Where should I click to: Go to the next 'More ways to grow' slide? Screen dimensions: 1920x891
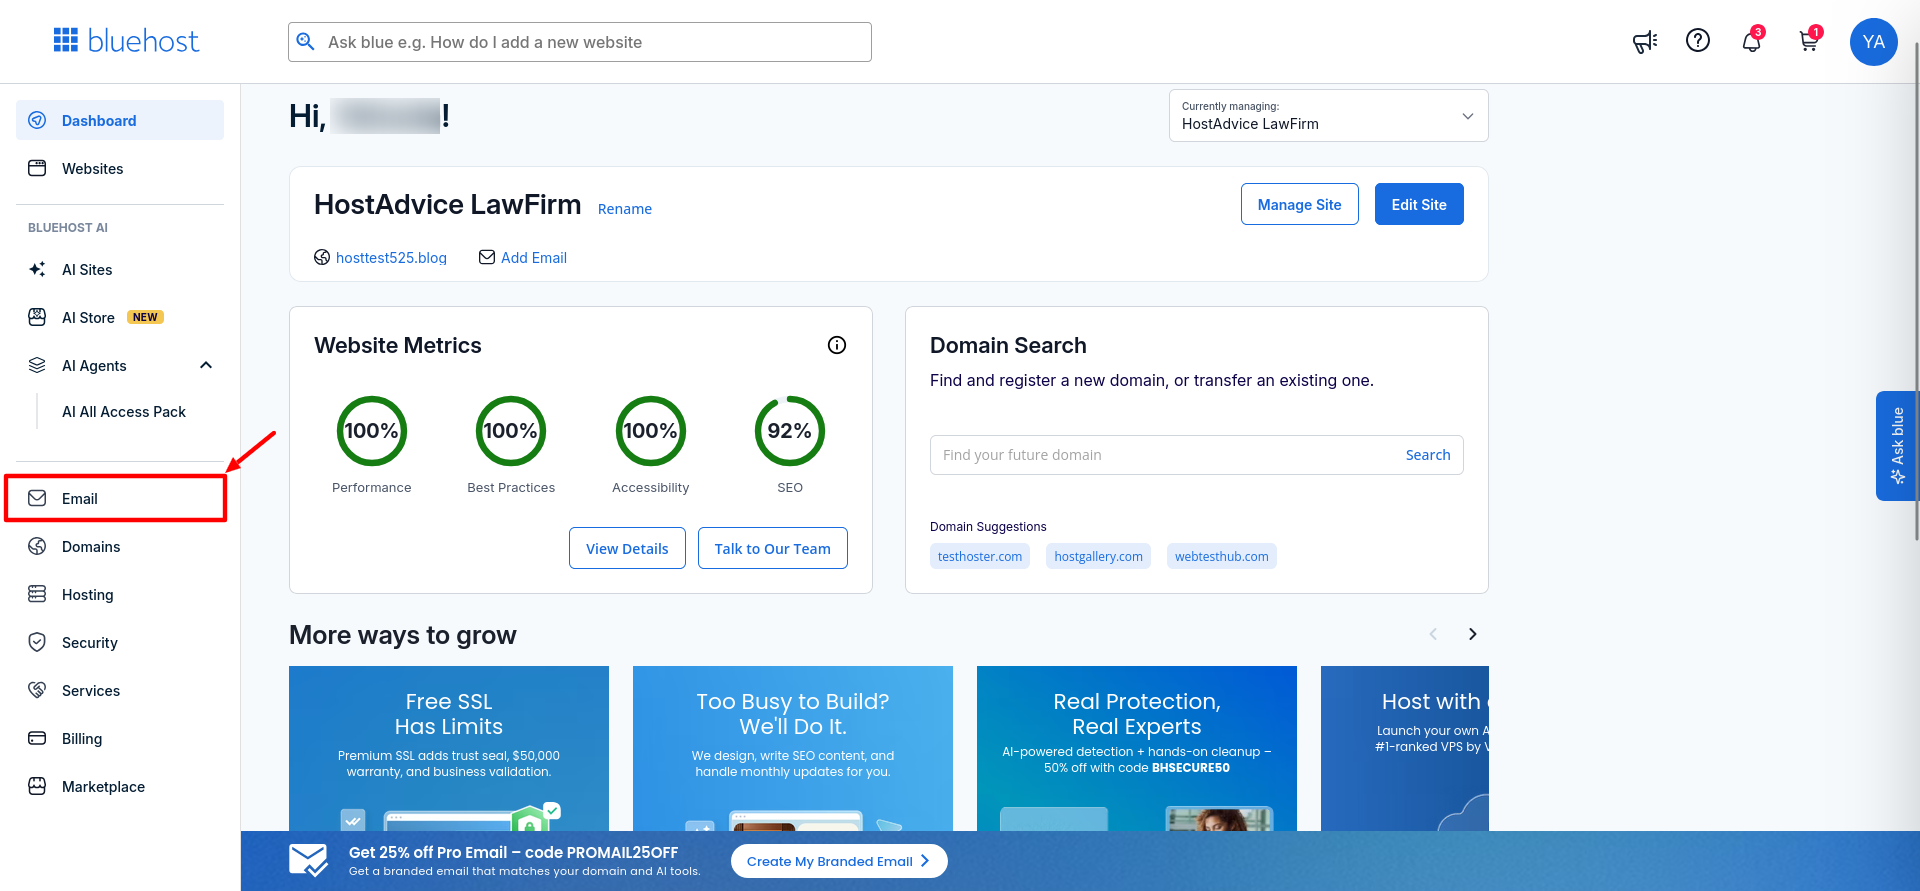tap(1472, 634)
